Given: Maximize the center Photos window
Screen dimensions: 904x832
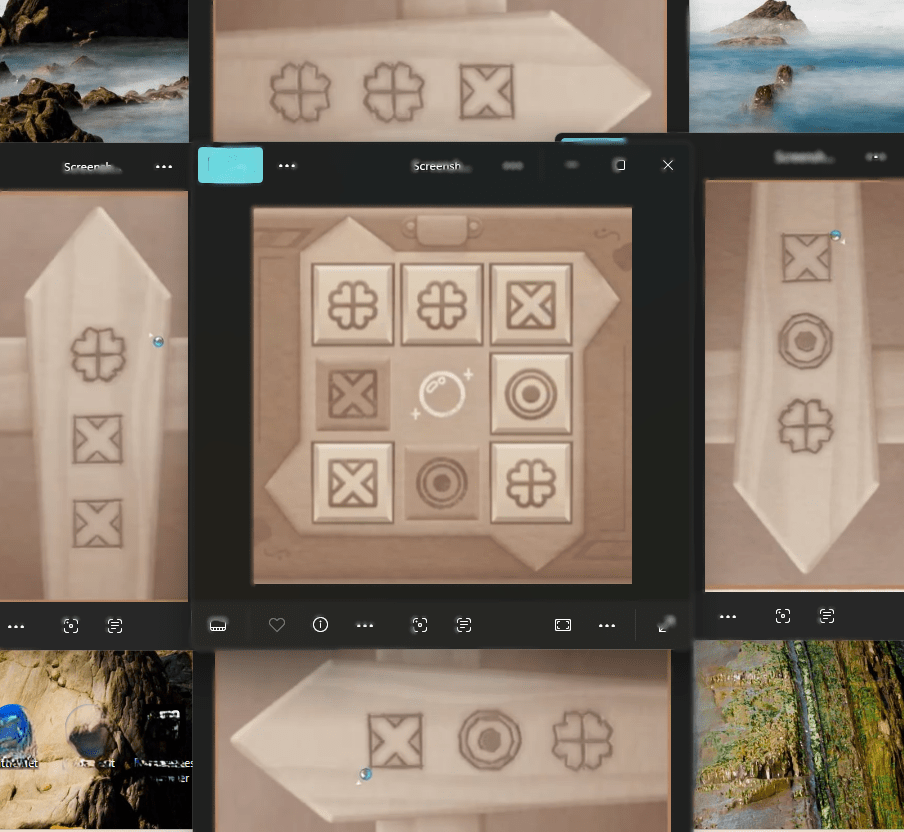Looking at the screenshot, I should 620,165.
